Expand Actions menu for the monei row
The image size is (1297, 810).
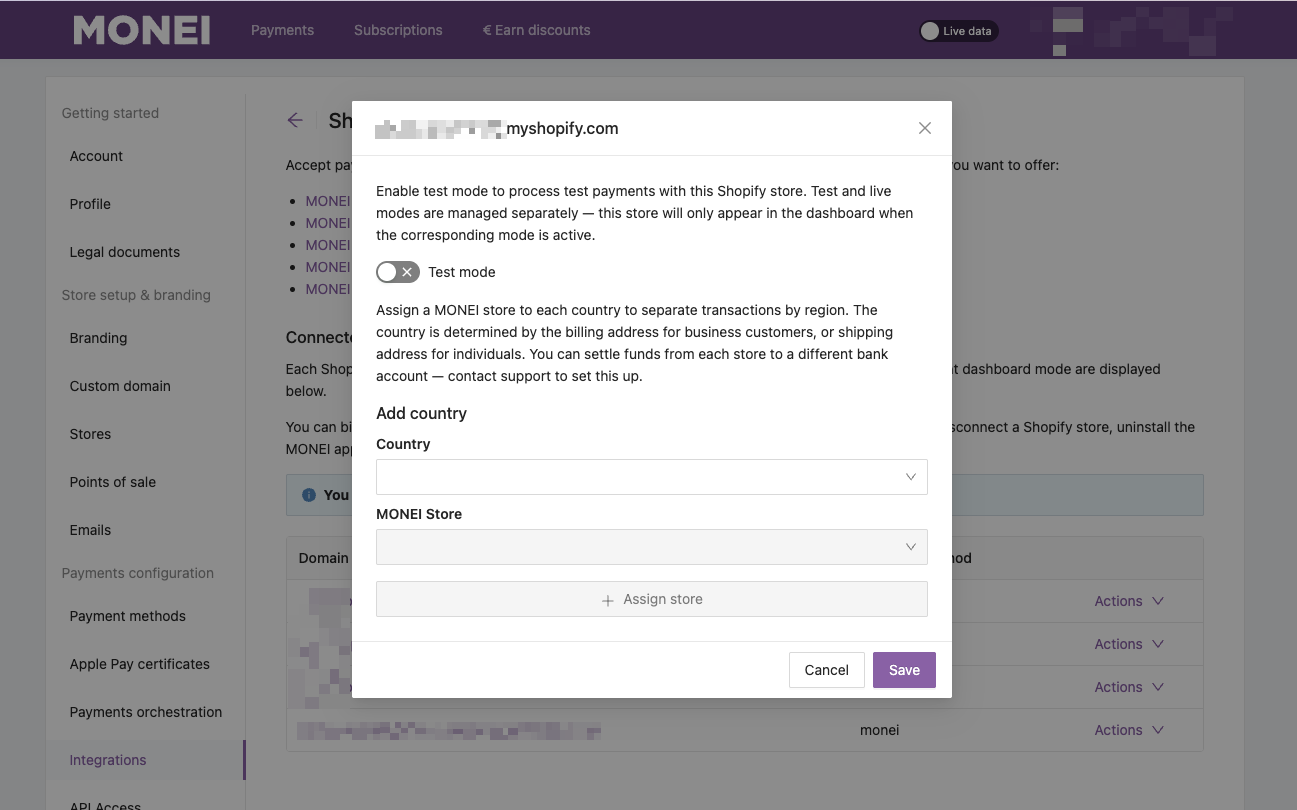pyautogui.click(x=1129, y=730)
